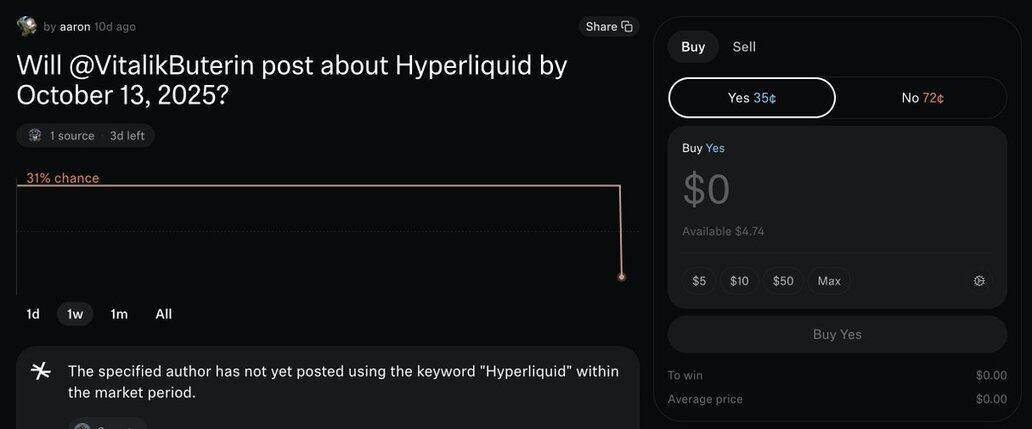Set chart range to 1m
This screenshot has width=1032, height=429.
[119, 314]
